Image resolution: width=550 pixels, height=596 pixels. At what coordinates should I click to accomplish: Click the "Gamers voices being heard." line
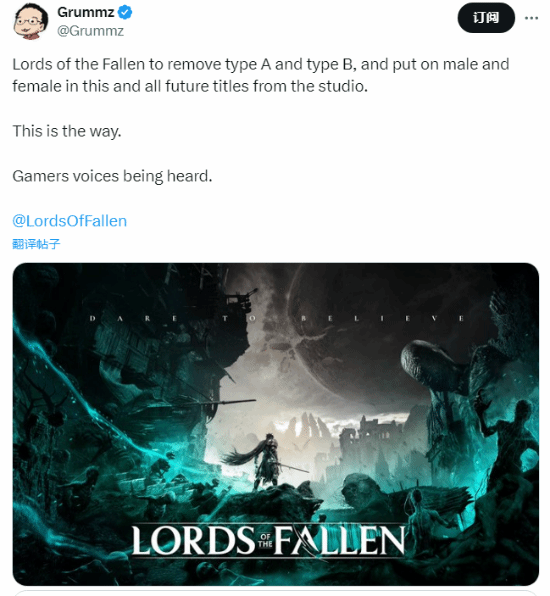pos(112,176)
